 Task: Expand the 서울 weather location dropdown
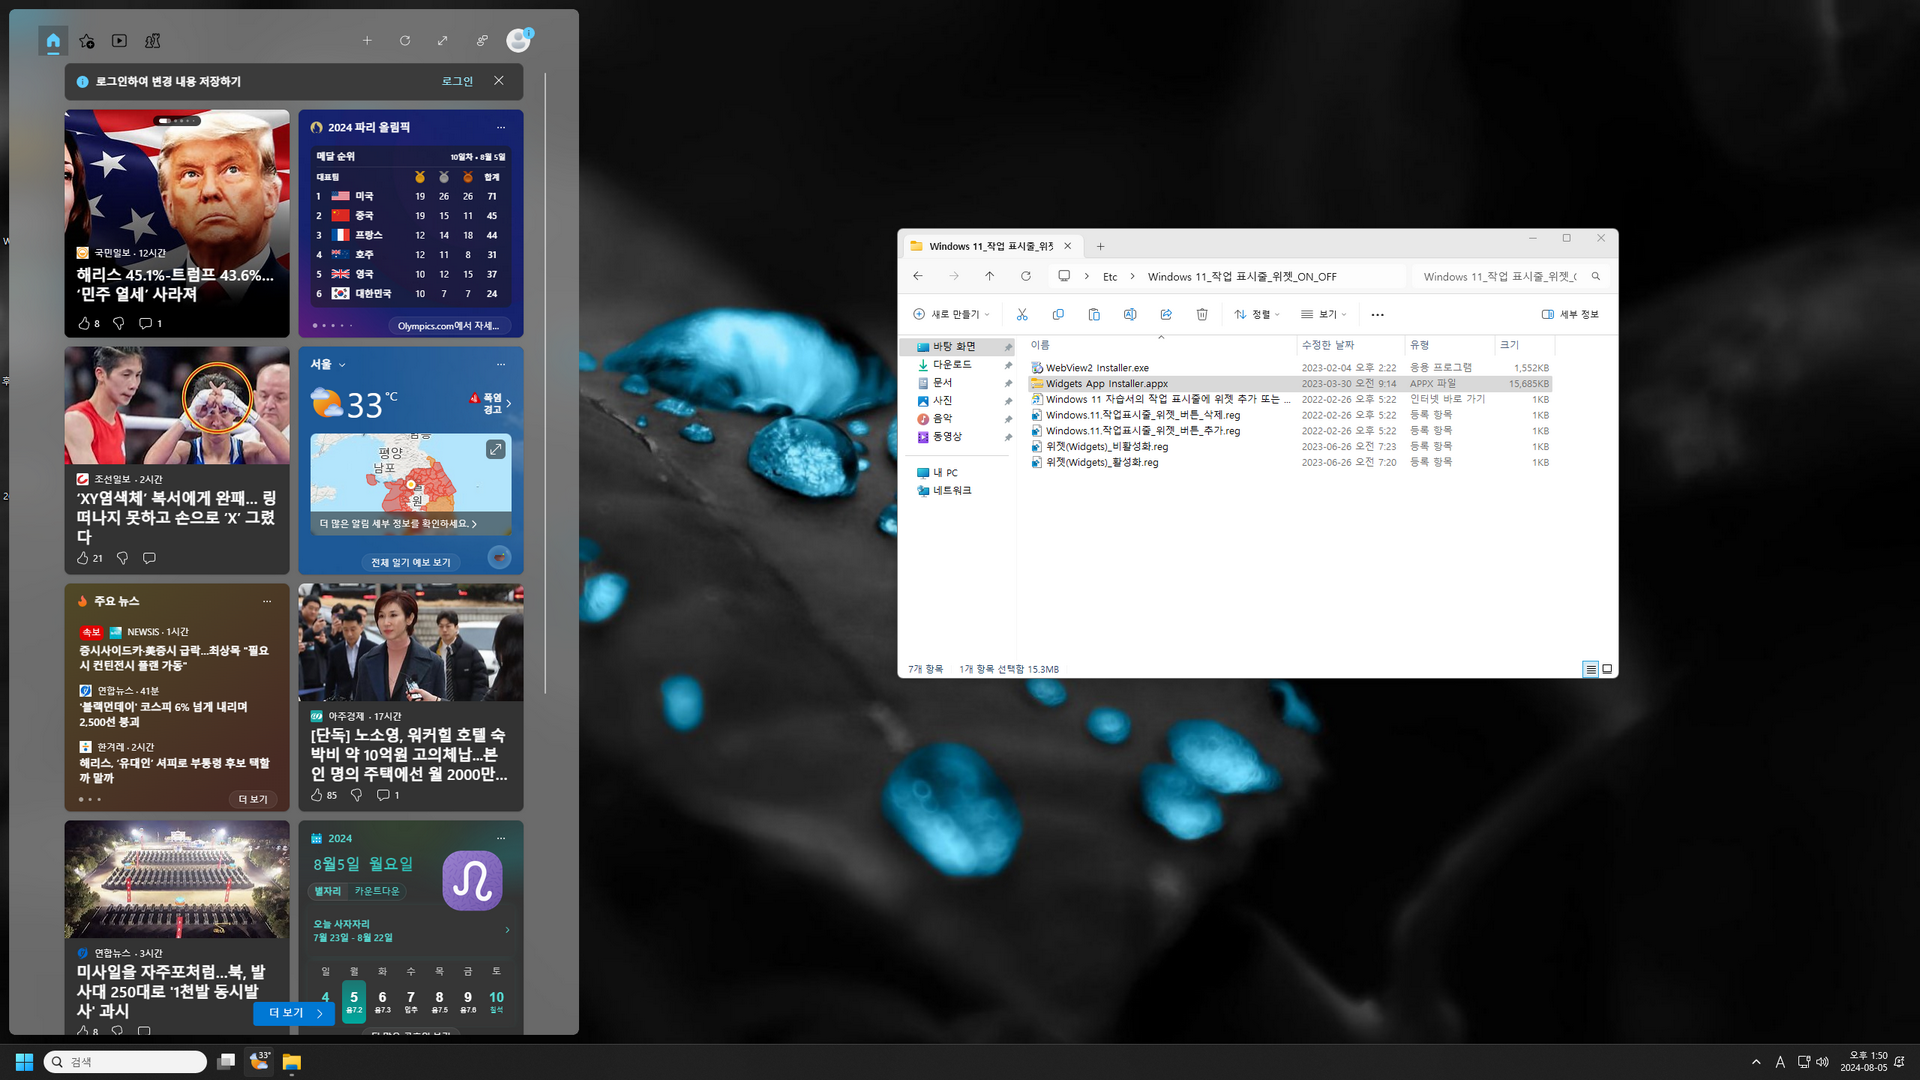342,365
